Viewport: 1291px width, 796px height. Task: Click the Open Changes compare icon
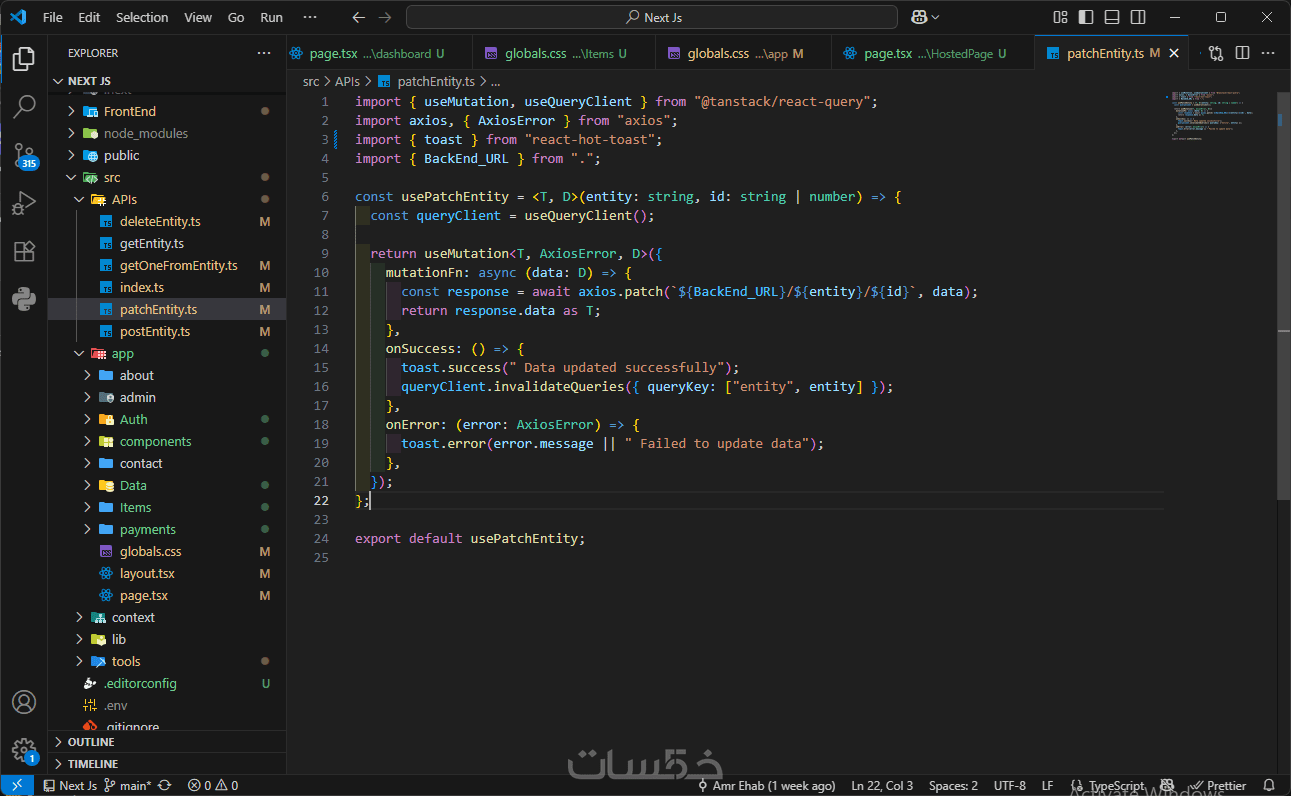coord(1216,53)
